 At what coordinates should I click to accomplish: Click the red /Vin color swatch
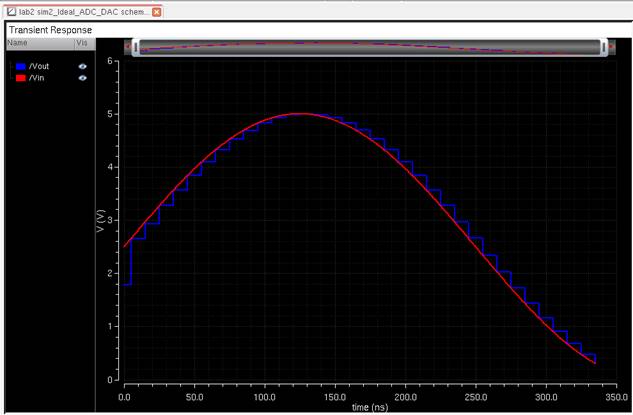(x=20, y=77)
